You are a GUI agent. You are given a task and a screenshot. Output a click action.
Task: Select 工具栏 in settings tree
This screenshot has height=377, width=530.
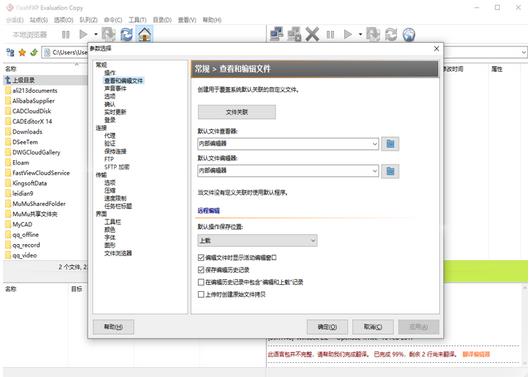113,222
